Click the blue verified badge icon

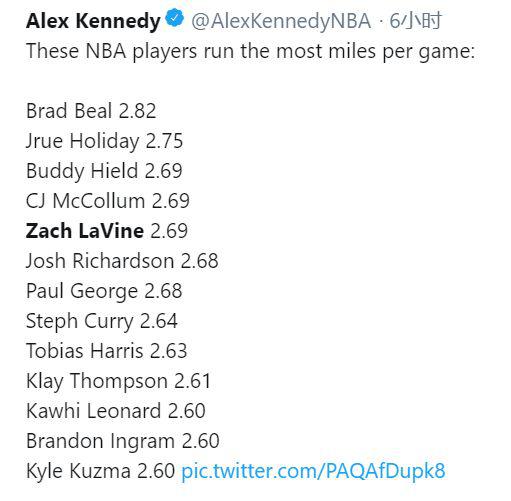[175, 18]
